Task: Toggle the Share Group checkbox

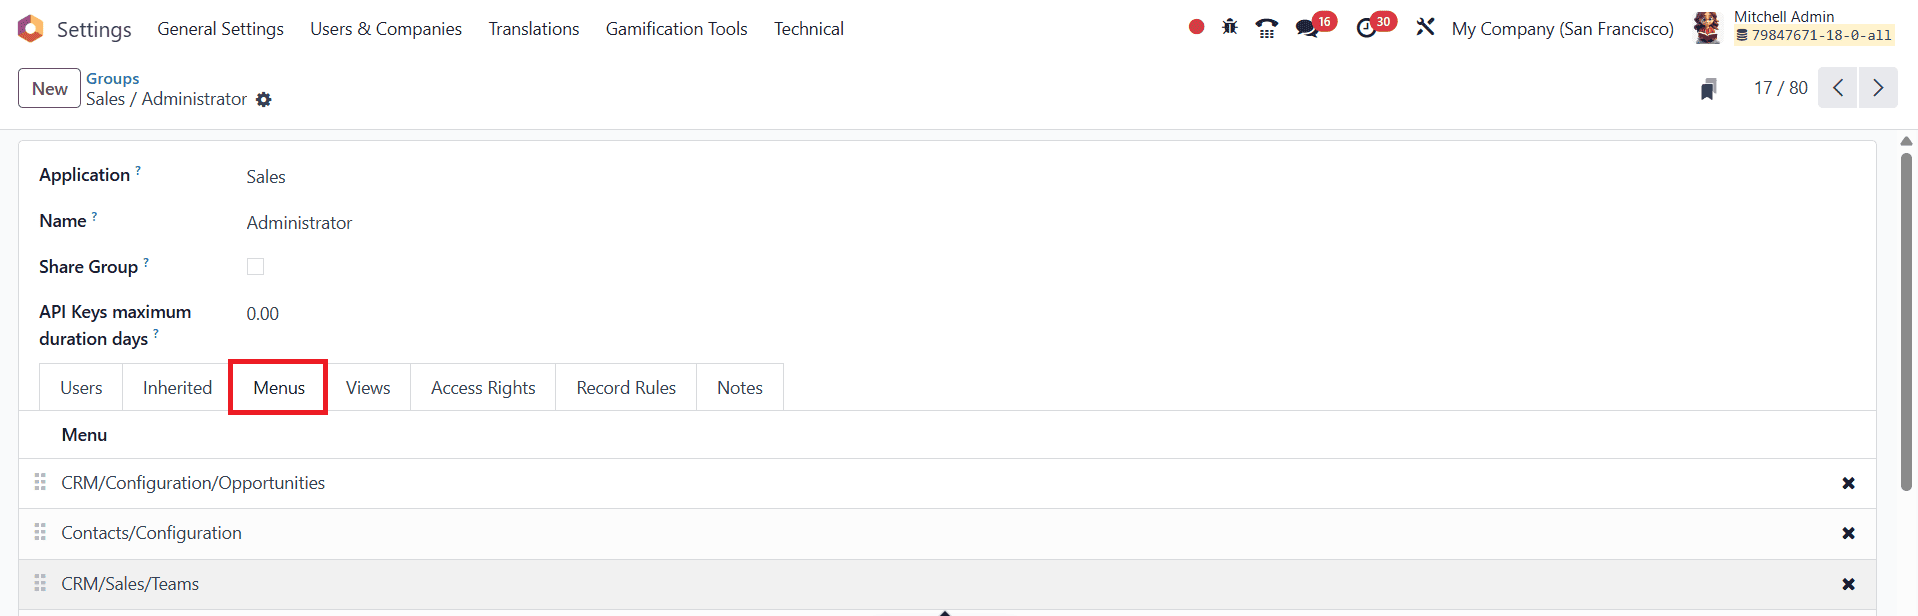Action: 255,266
